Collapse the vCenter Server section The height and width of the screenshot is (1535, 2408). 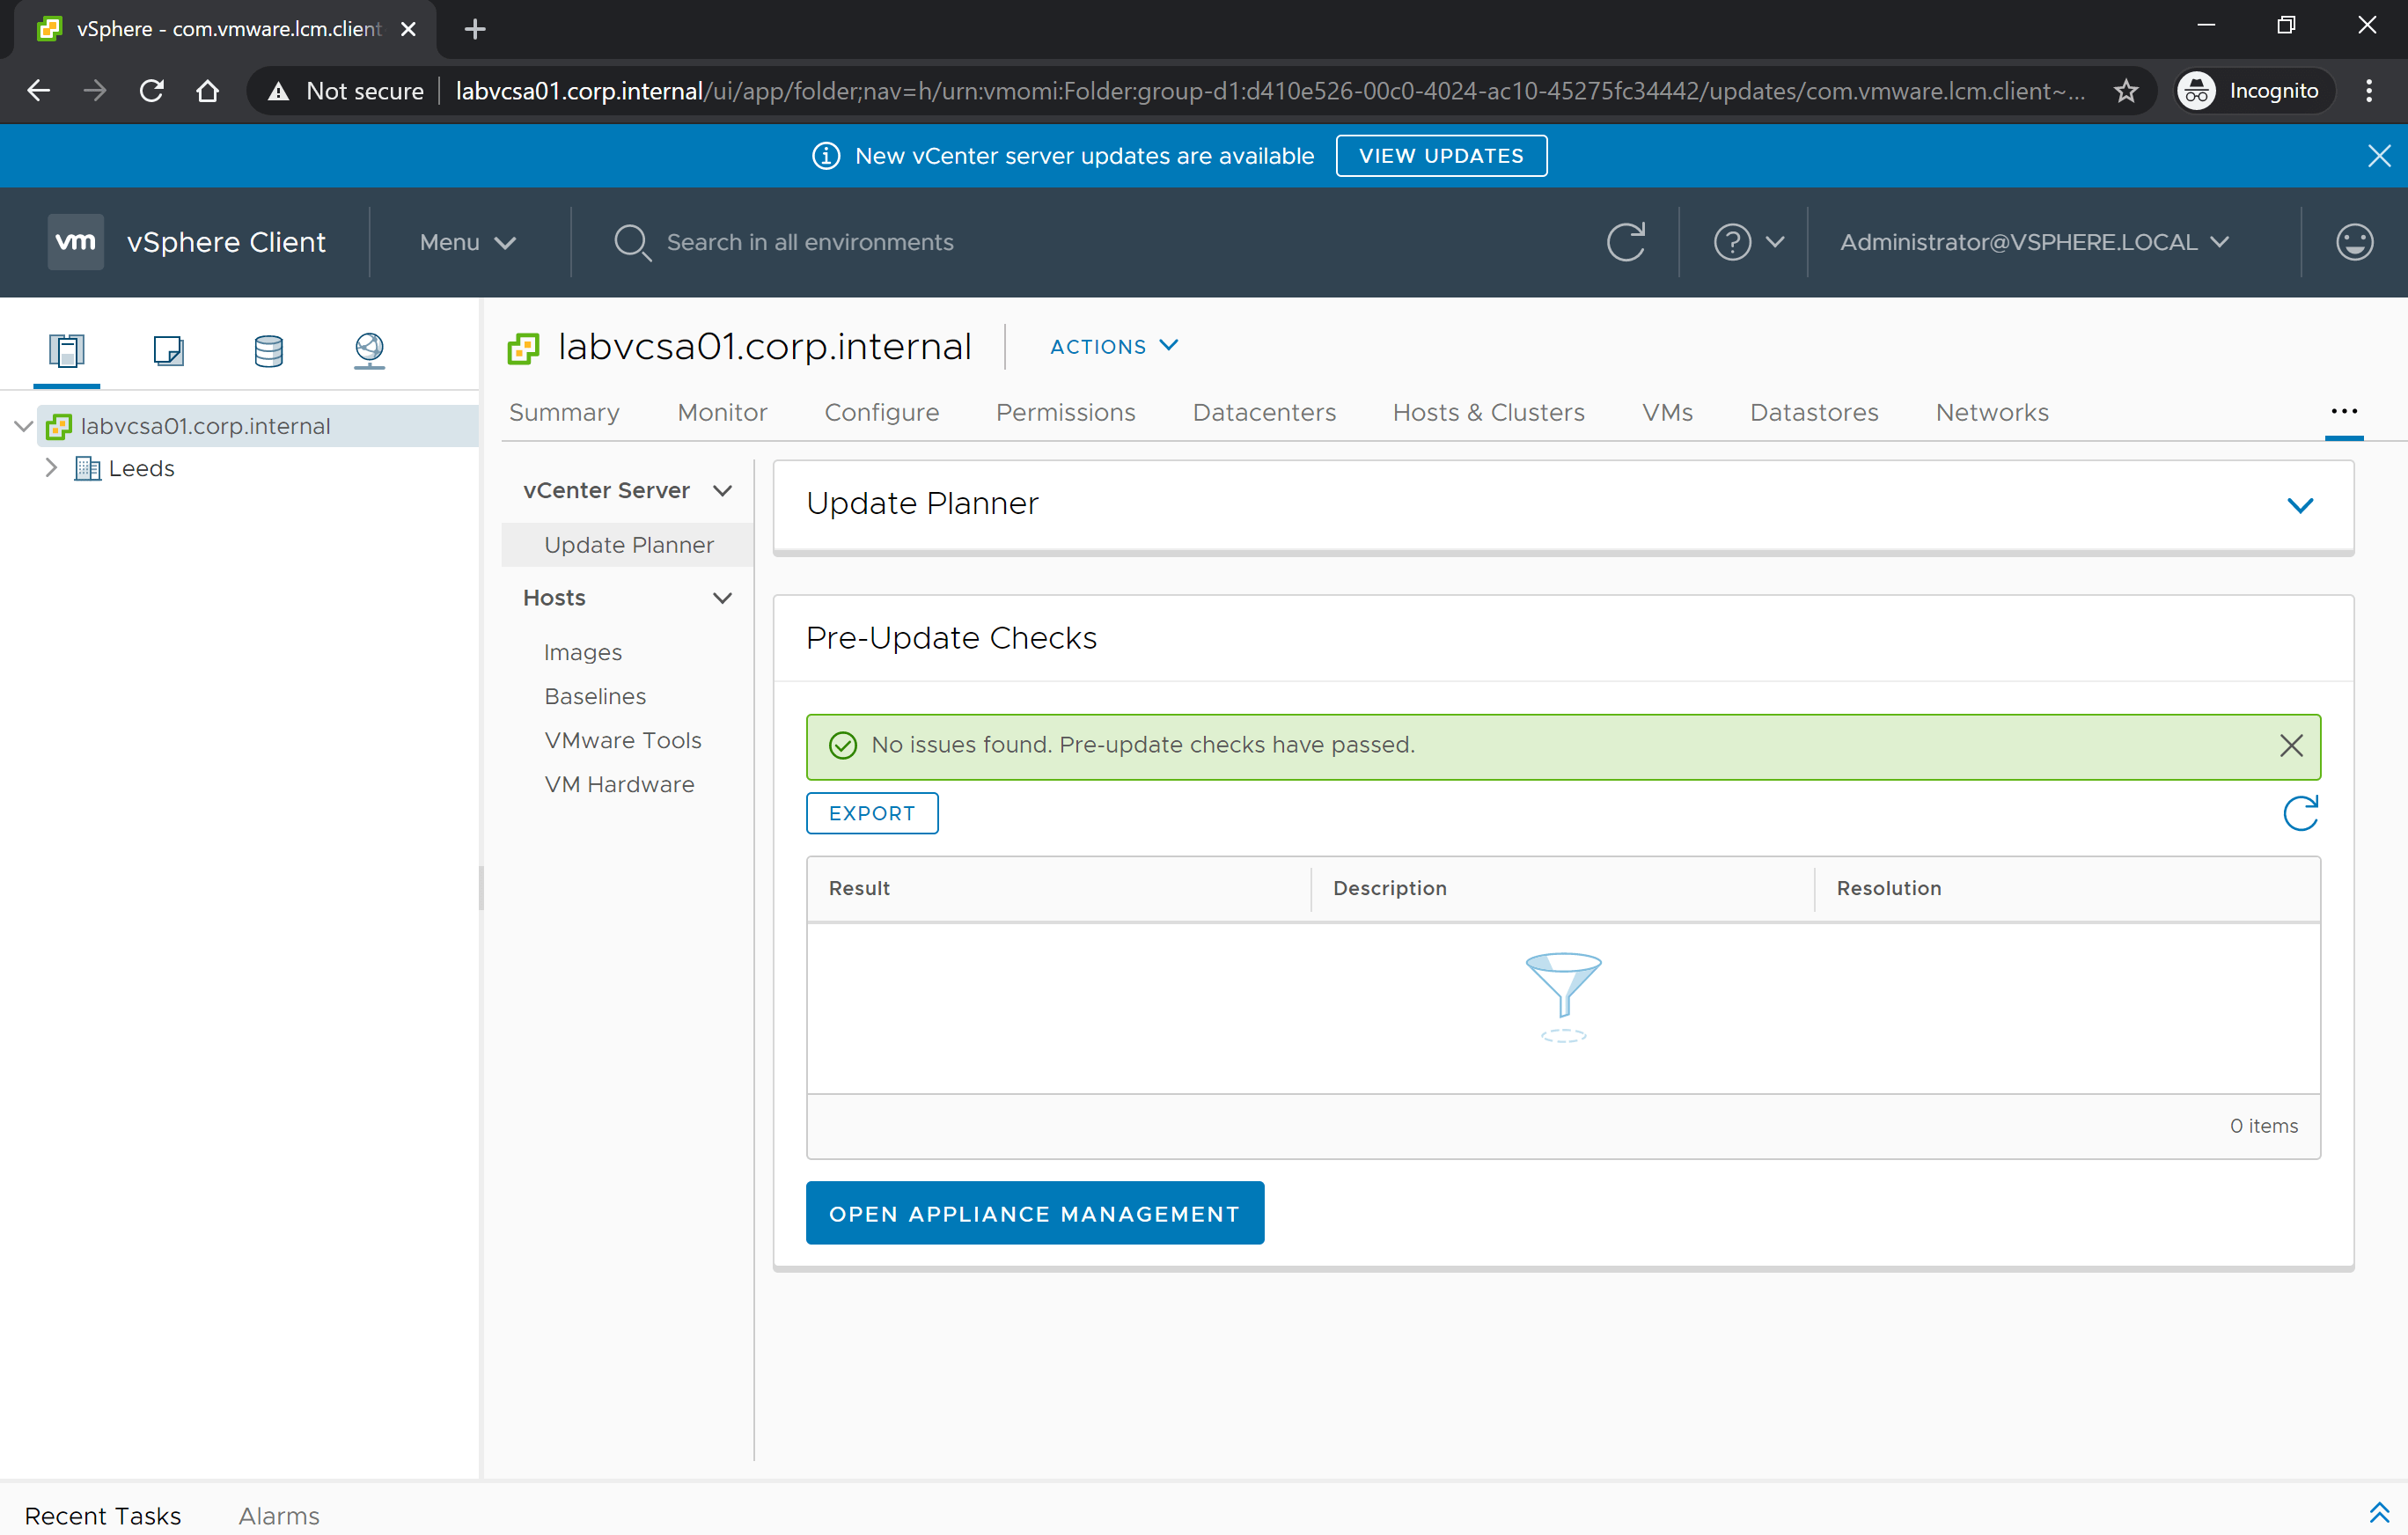click(x=722, y=491)
